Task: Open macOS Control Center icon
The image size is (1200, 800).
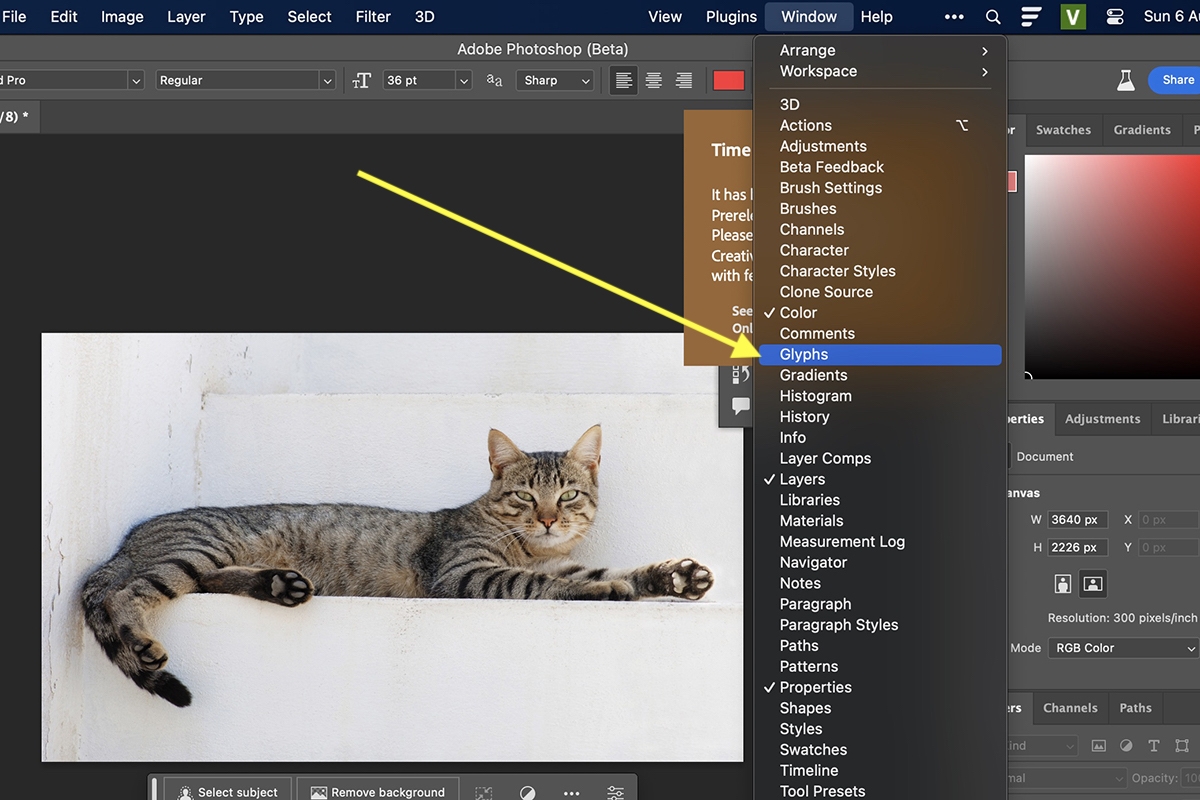Action: coord(1116,17)
